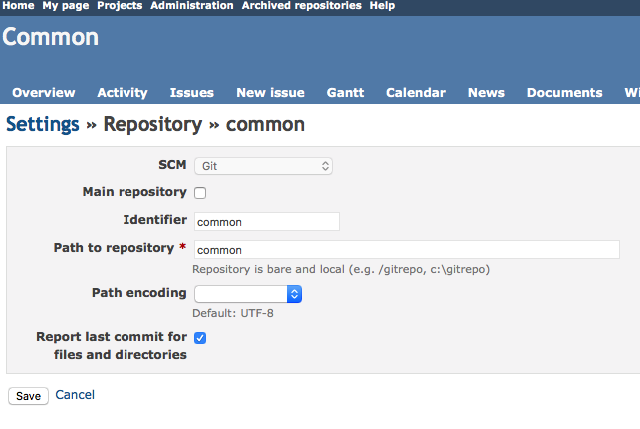This screenshot has height=429, width=640.
Task: Open the SCM Git dropdown
Action: 263,166
